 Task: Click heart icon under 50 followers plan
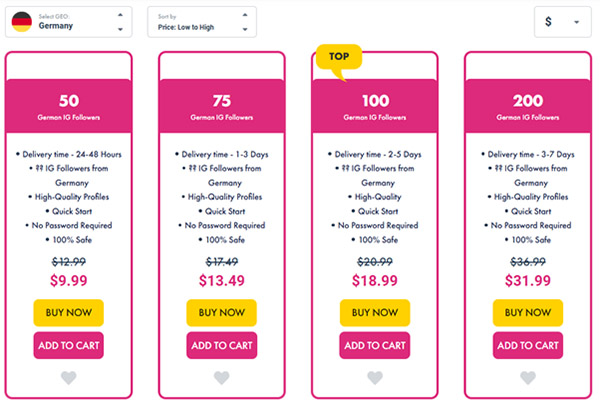[68, 378]
